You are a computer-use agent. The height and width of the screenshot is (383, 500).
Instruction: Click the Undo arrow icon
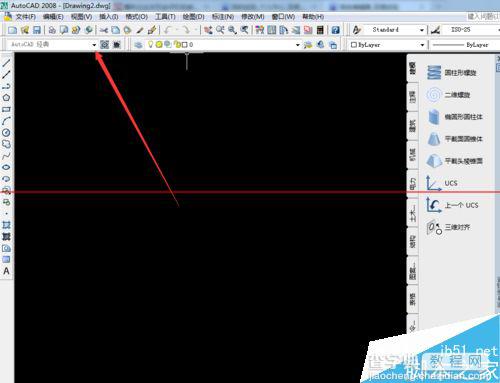pyautogui.click(x=168, y=30)
